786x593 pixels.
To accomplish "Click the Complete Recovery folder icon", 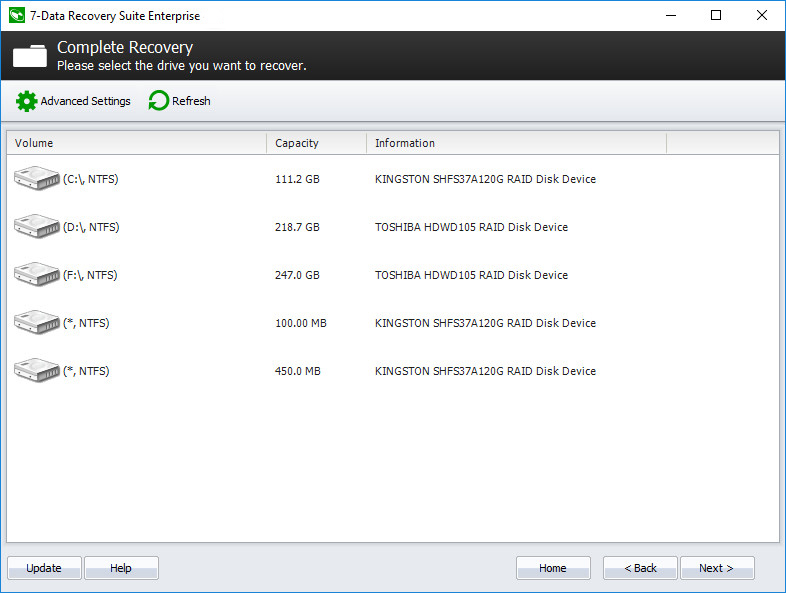I will click(x=30, y=56).
